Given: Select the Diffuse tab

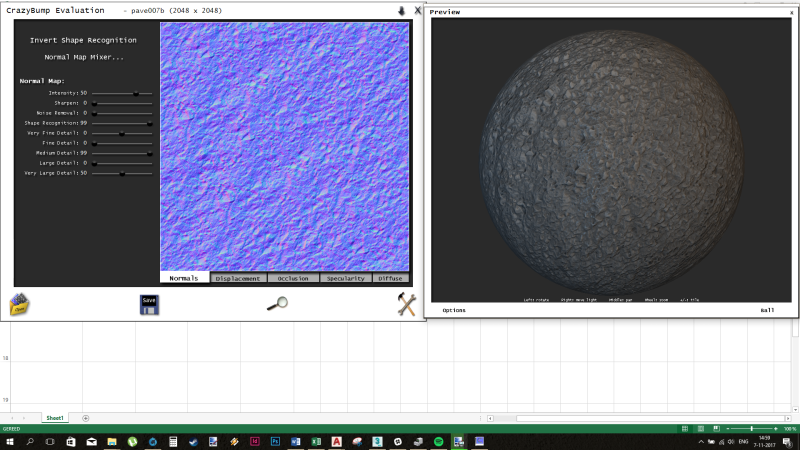Looking at the screenshot, I should [x=390, y=278].
